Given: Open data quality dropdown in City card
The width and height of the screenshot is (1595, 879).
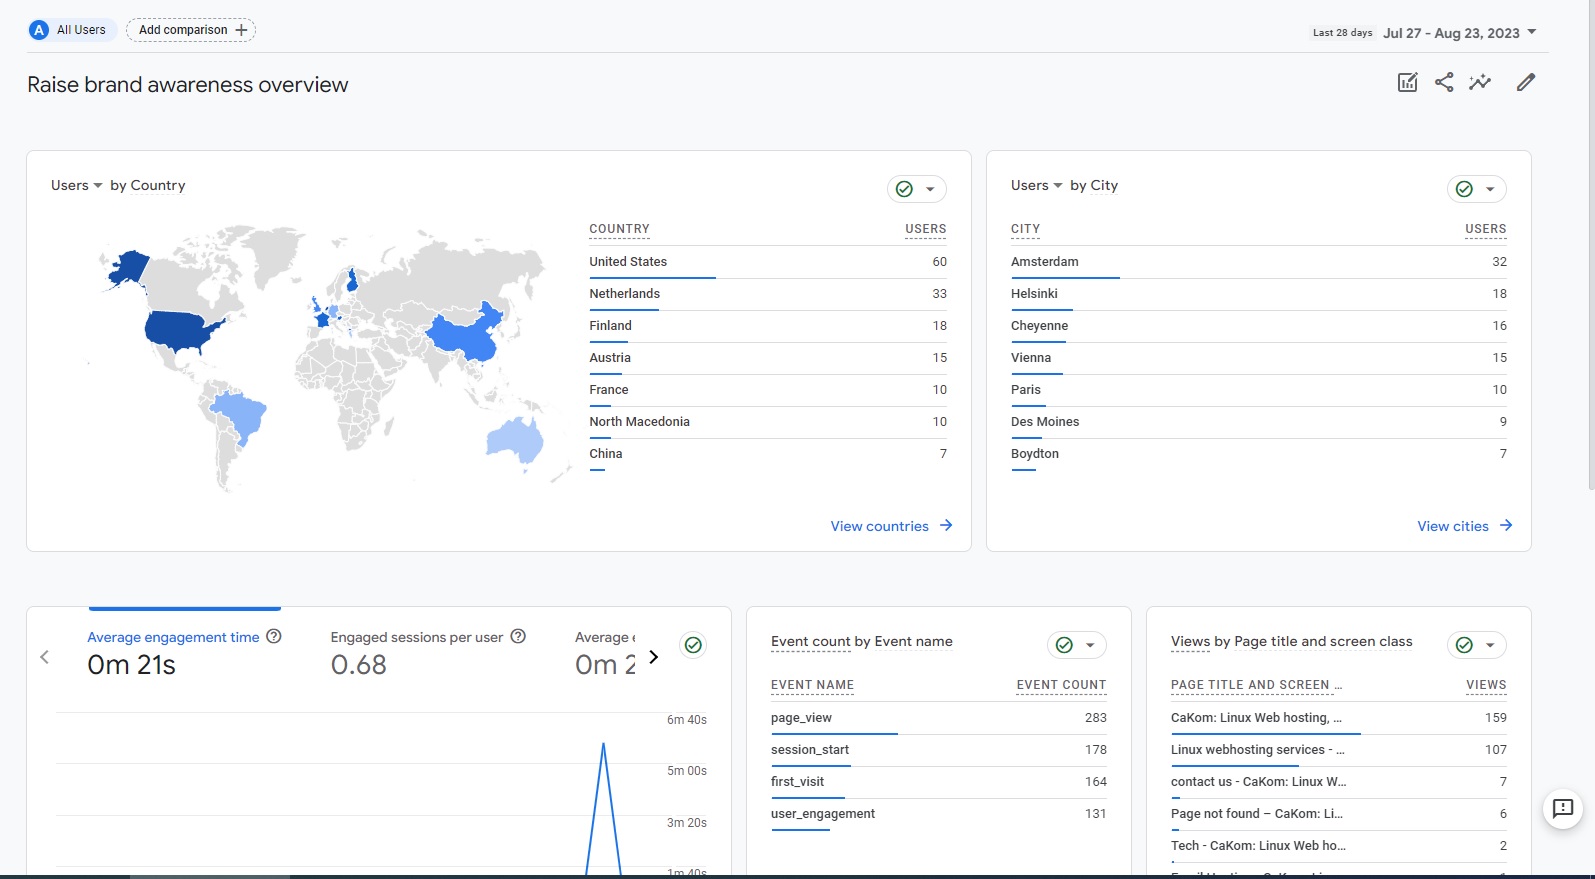Looking at the screenshot, I should [x=1476, y=189].
